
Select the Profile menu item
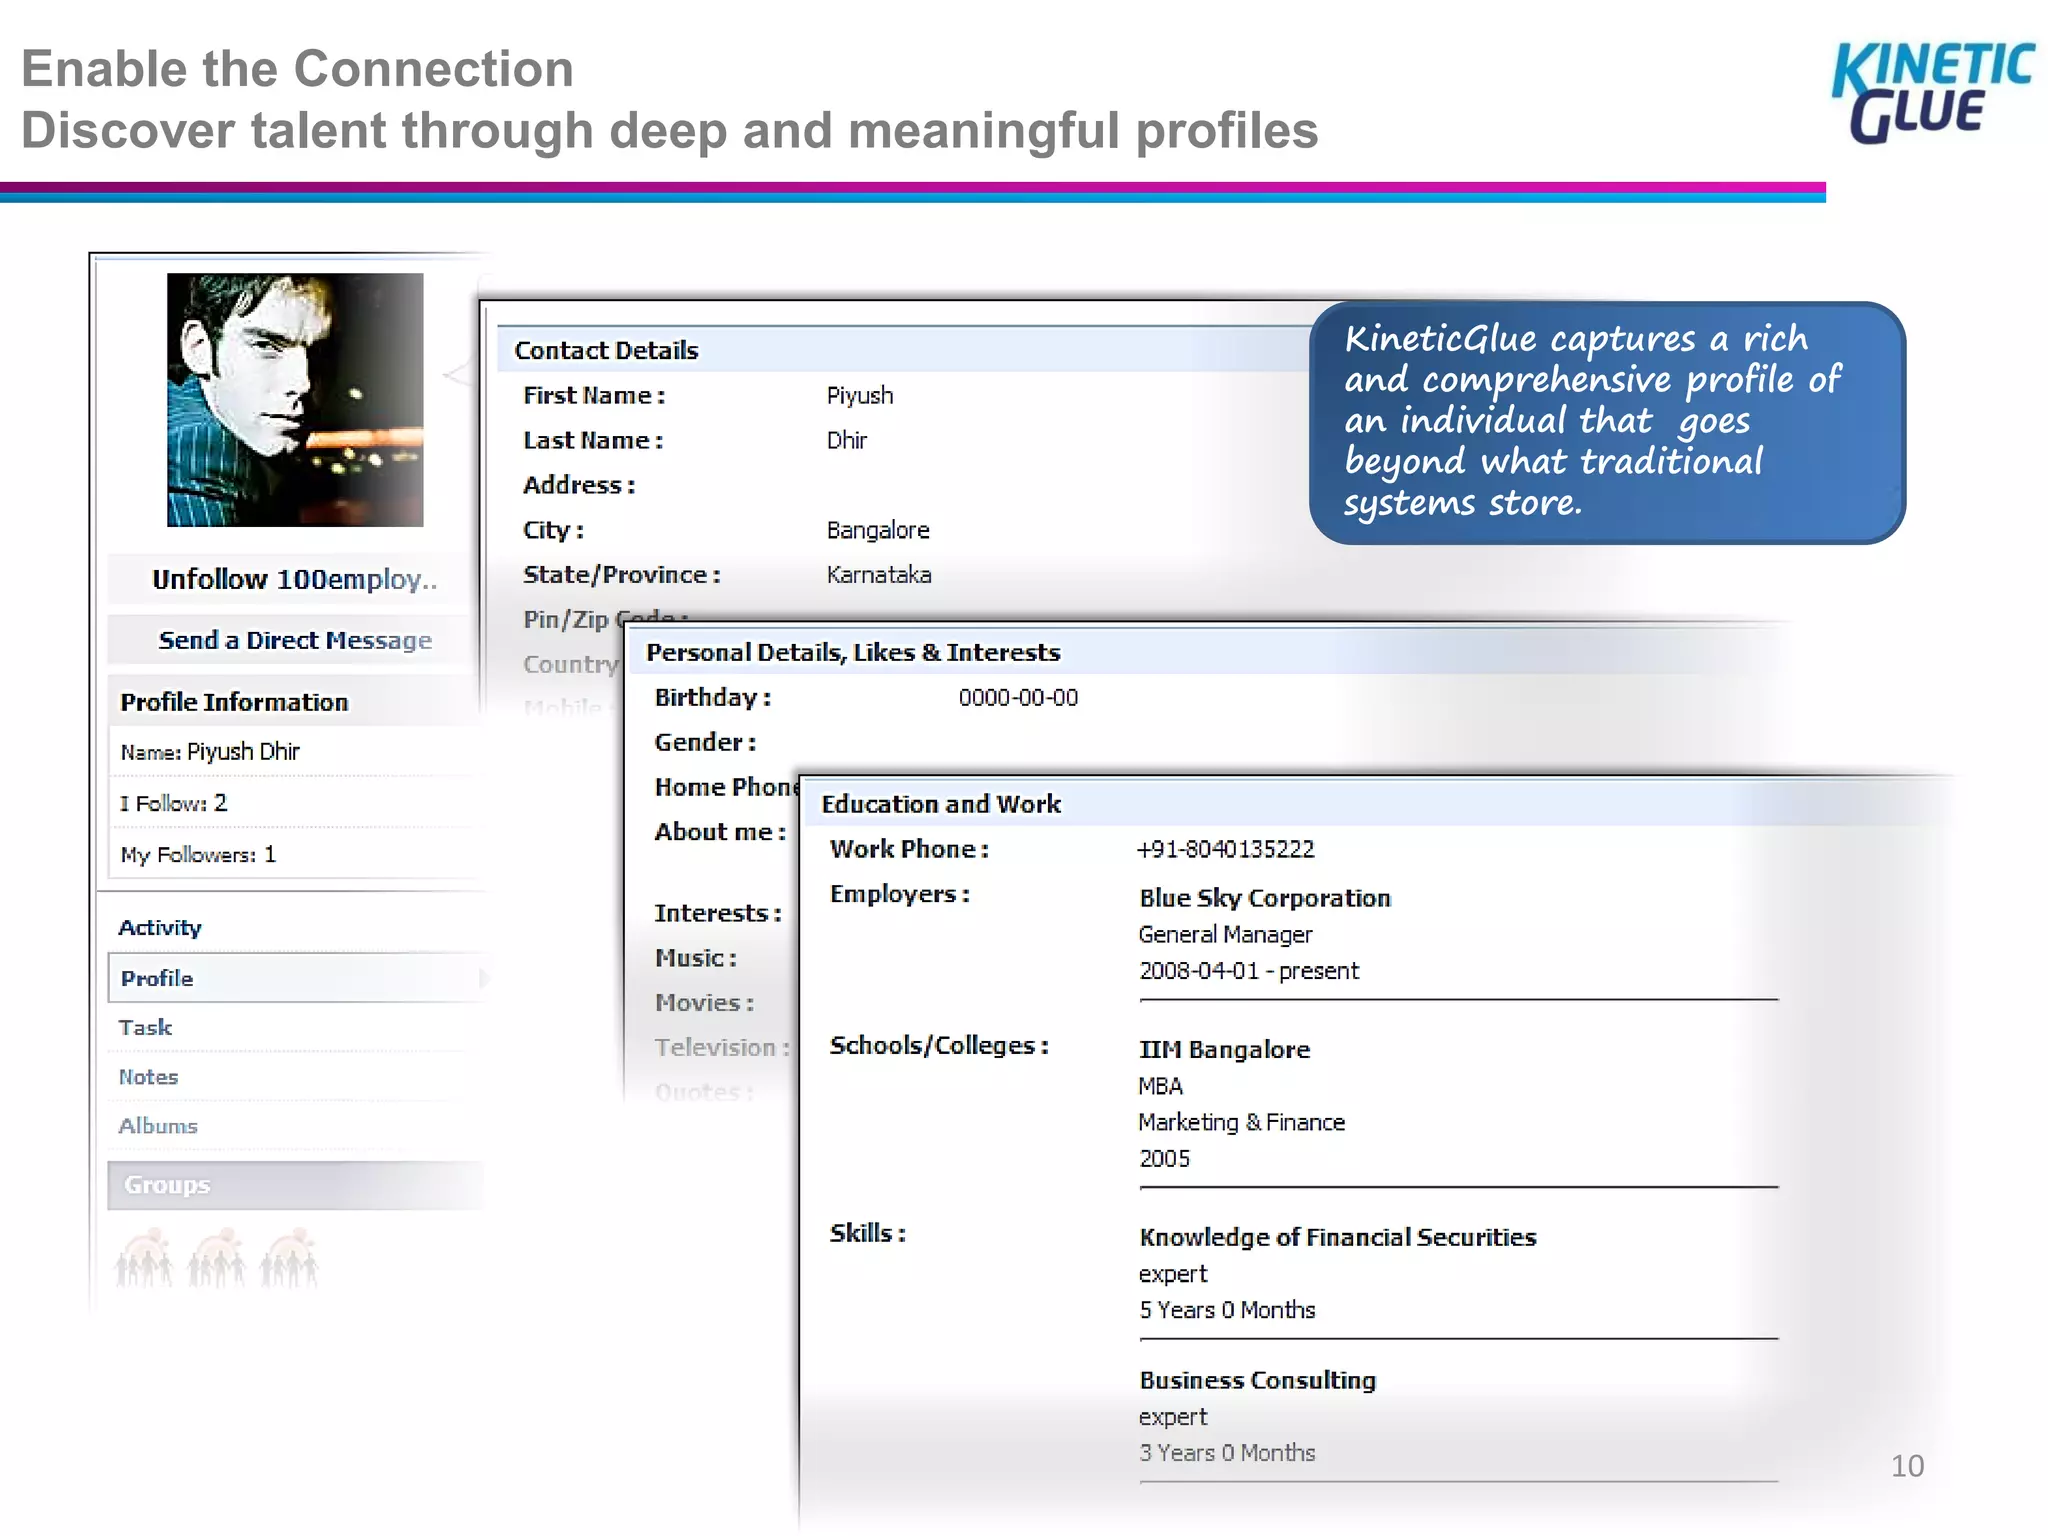click(296, 978)
